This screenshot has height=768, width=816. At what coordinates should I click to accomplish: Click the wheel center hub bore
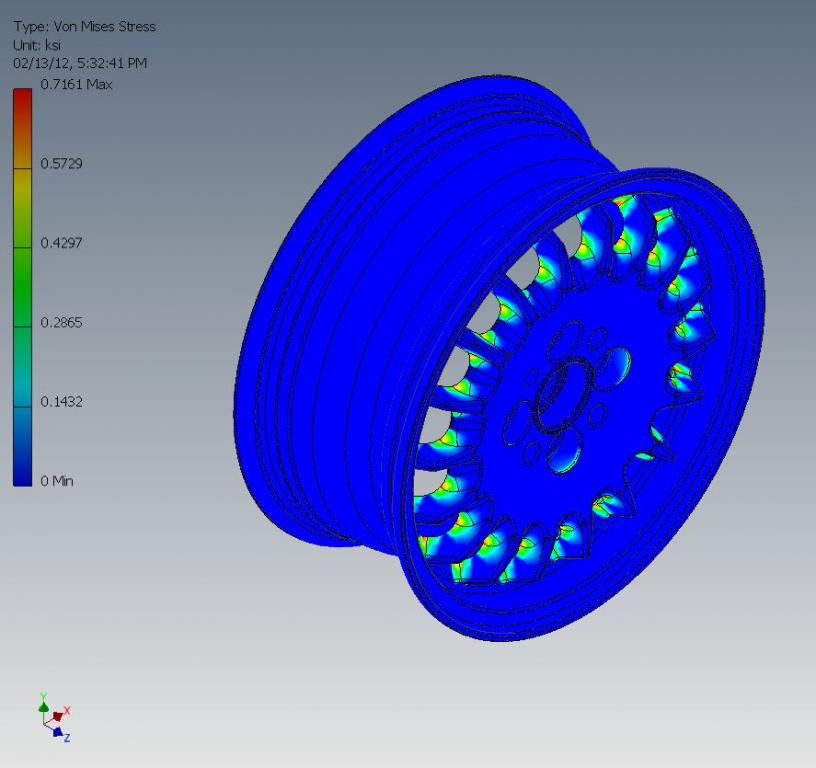562,394
